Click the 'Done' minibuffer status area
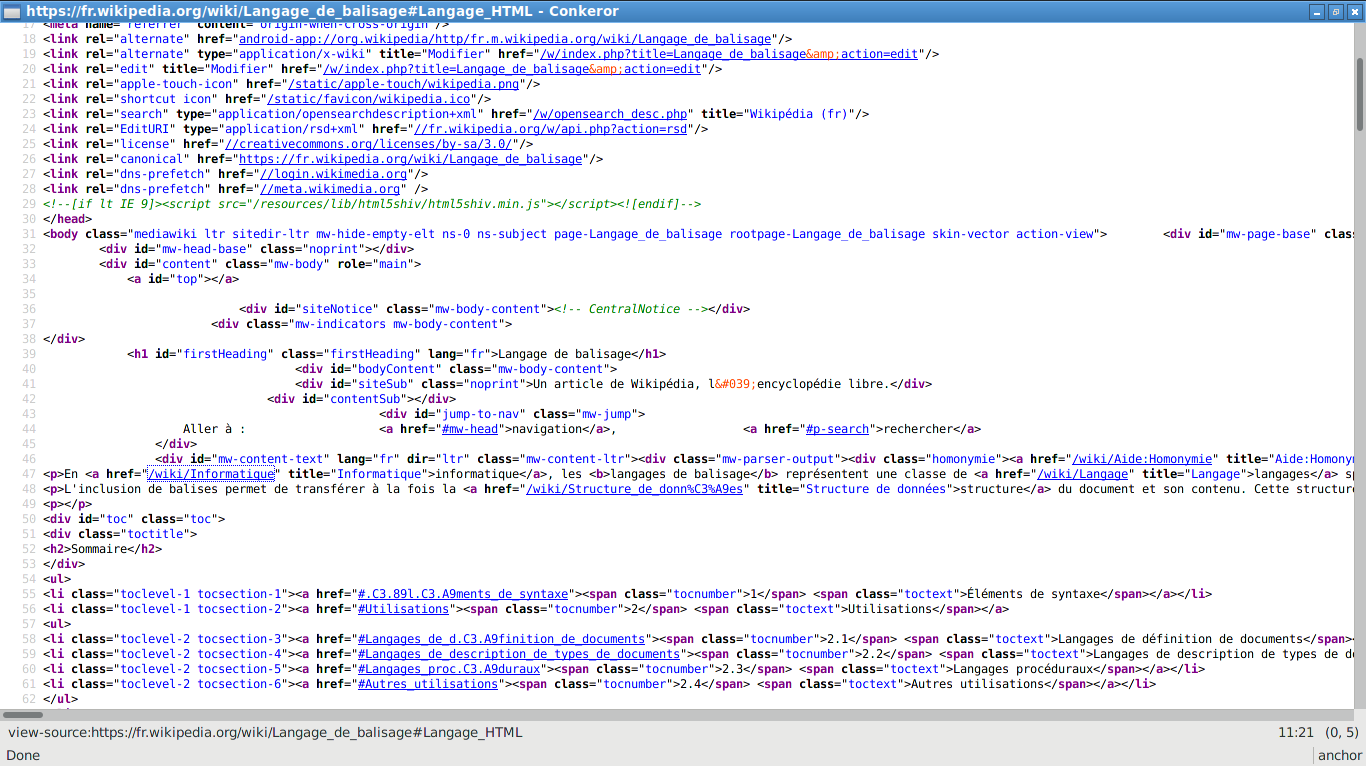Viewport: 1366px width, 766px height. coord(22,756)
